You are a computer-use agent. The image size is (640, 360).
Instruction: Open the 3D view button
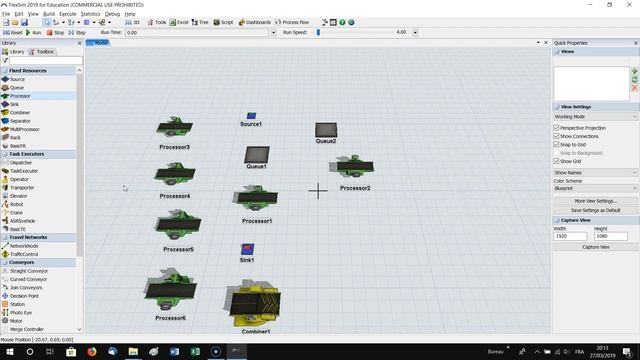point(132,22)
